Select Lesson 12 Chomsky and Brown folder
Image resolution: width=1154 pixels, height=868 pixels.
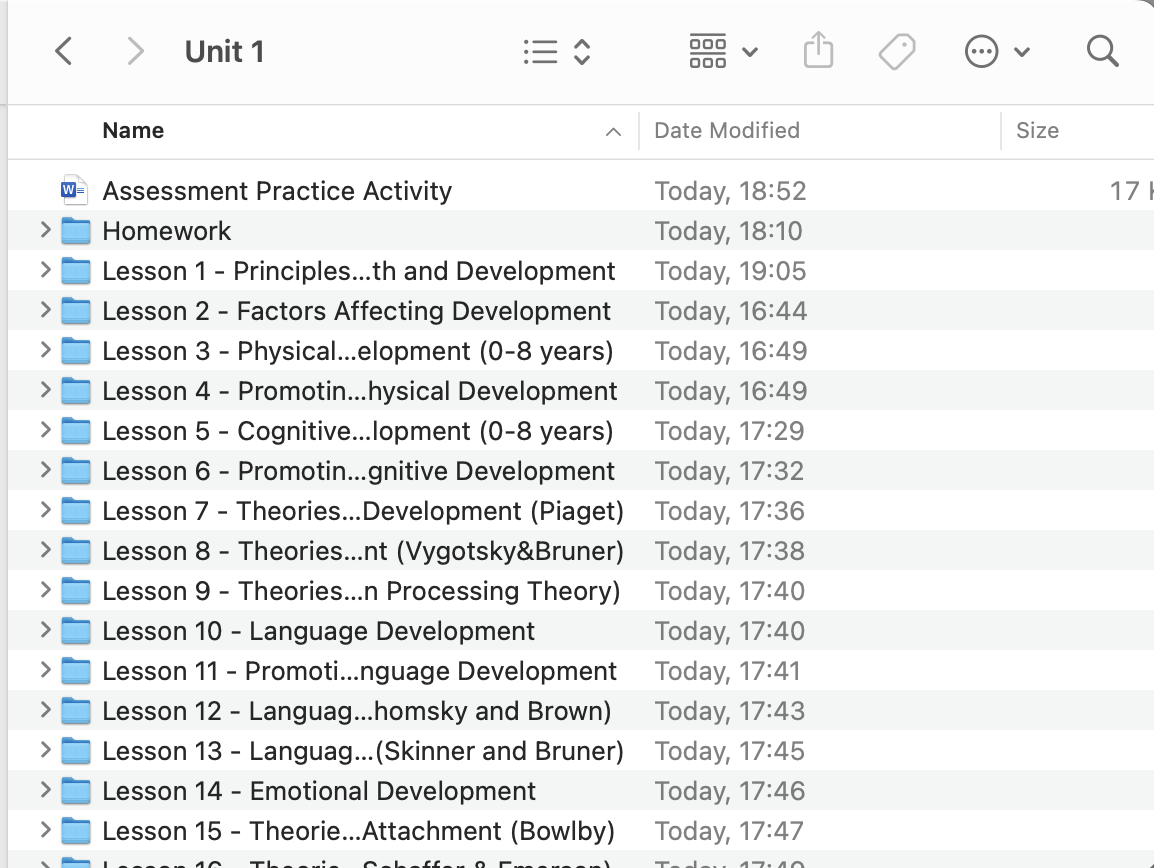(356, 711)
